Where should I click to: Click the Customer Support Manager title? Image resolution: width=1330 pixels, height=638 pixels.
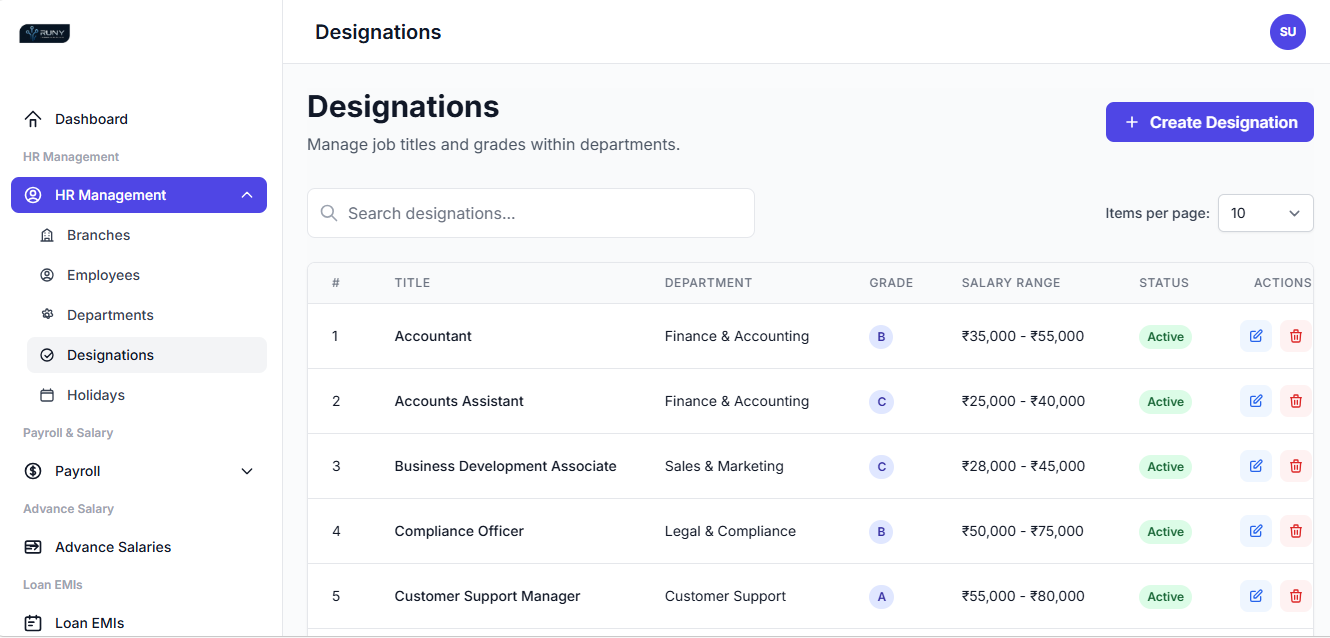[x=487, y=596]
